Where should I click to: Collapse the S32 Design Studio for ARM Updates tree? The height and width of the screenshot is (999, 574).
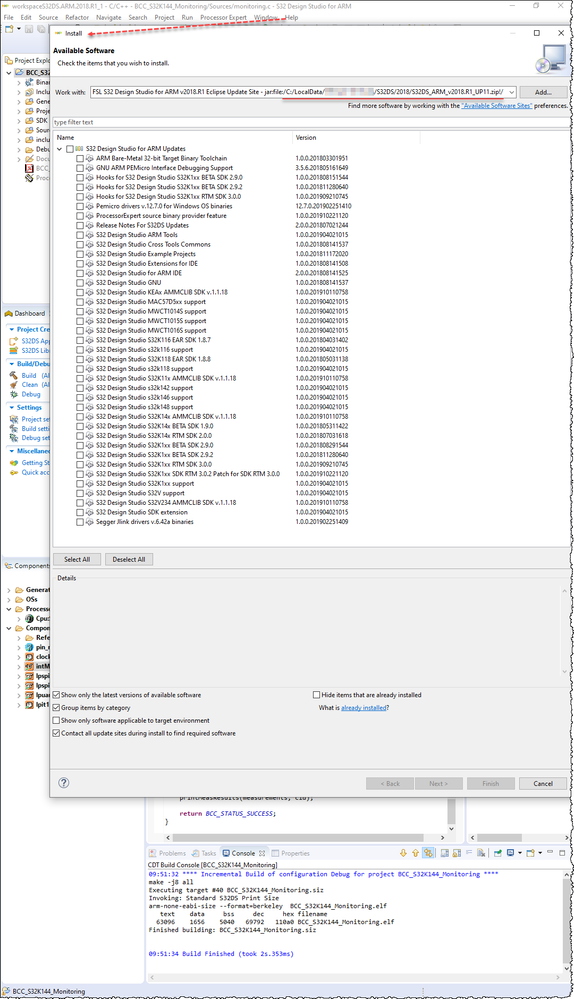pyautogui.click(x=60, y=149)
